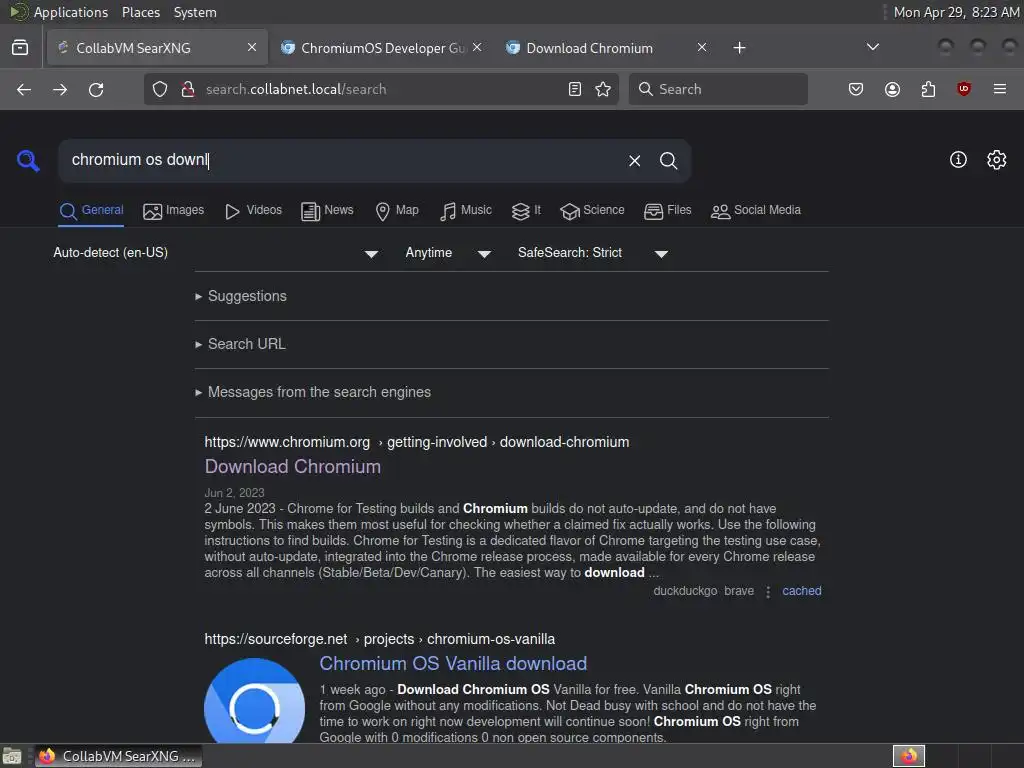Viewport: 1024px width, 768px height.
Task: Click the Chromium OS Vanilla thumbnail
Action: 255,700
